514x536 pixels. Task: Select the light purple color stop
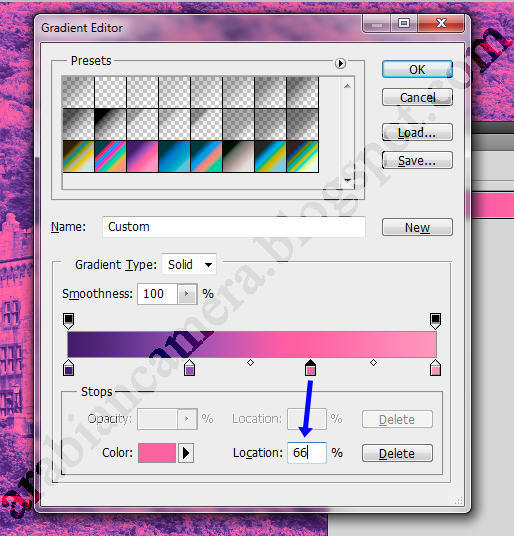(x=189, y=368)
